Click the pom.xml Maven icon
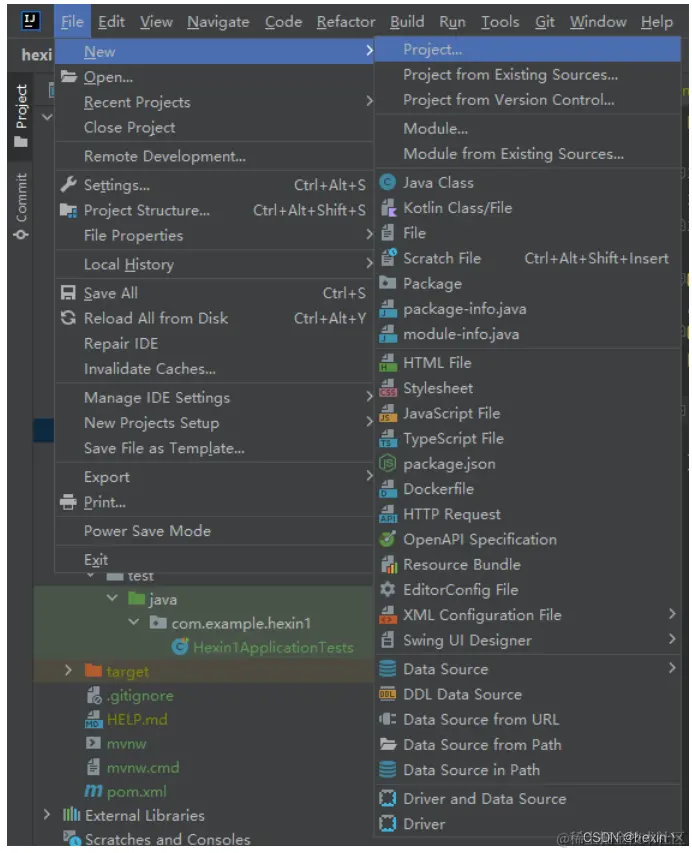 [x=94, y=791]
